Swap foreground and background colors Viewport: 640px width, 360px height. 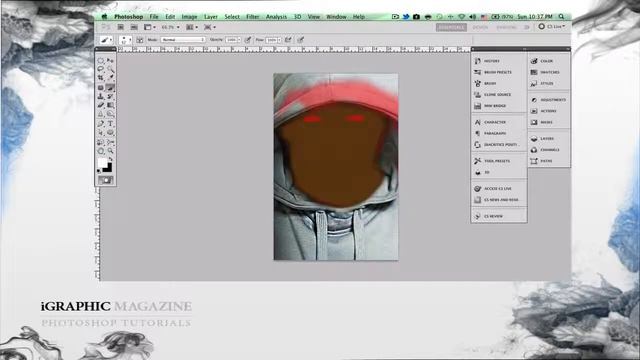click(x=111, y=159)
